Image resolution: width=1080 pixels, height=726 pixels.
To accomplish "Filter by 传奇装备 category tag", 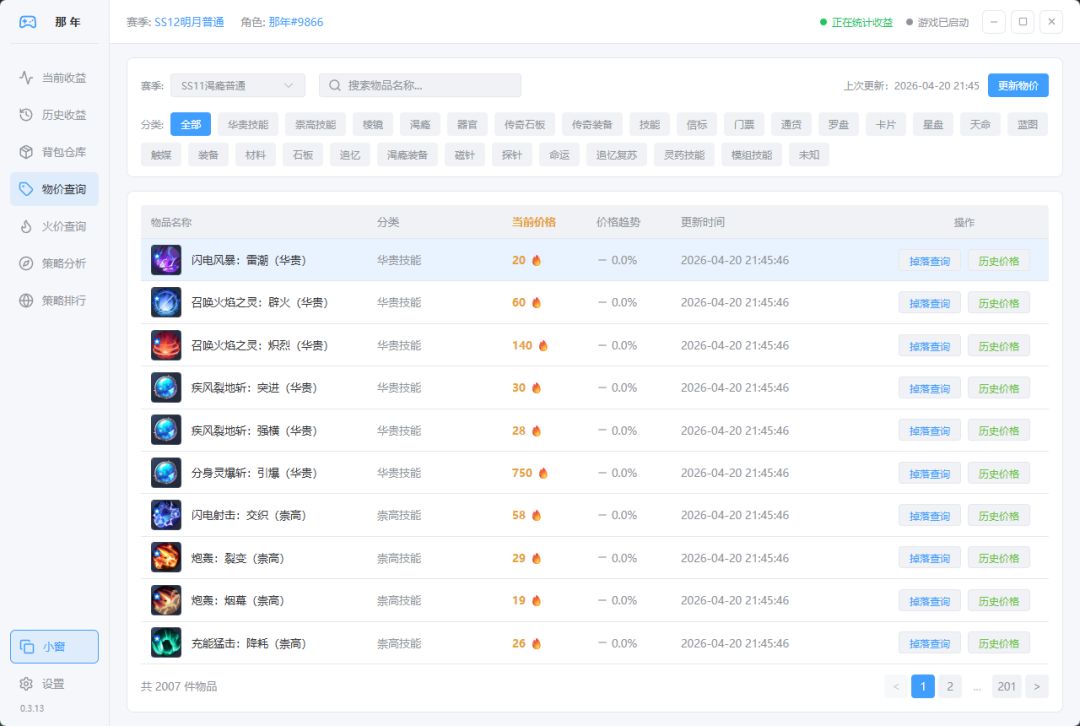I will (x=592, y=125).
